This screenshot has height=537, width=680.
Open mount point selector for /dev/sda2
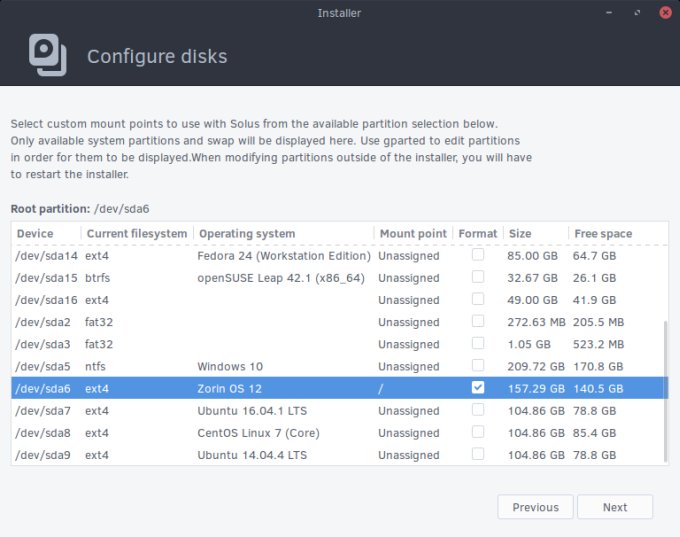[409, 322]
